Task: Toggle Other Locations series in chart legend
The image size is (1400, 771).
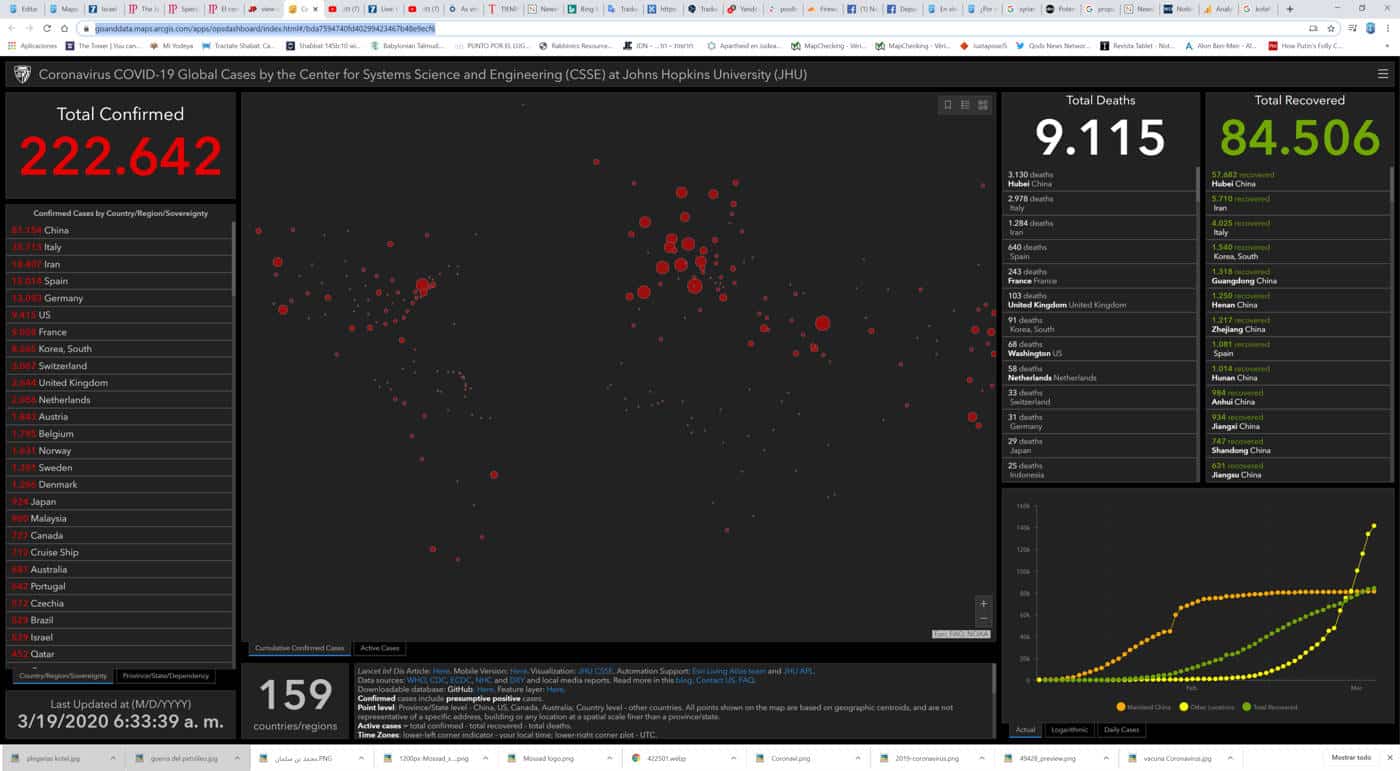Action: pos(1206,707)
